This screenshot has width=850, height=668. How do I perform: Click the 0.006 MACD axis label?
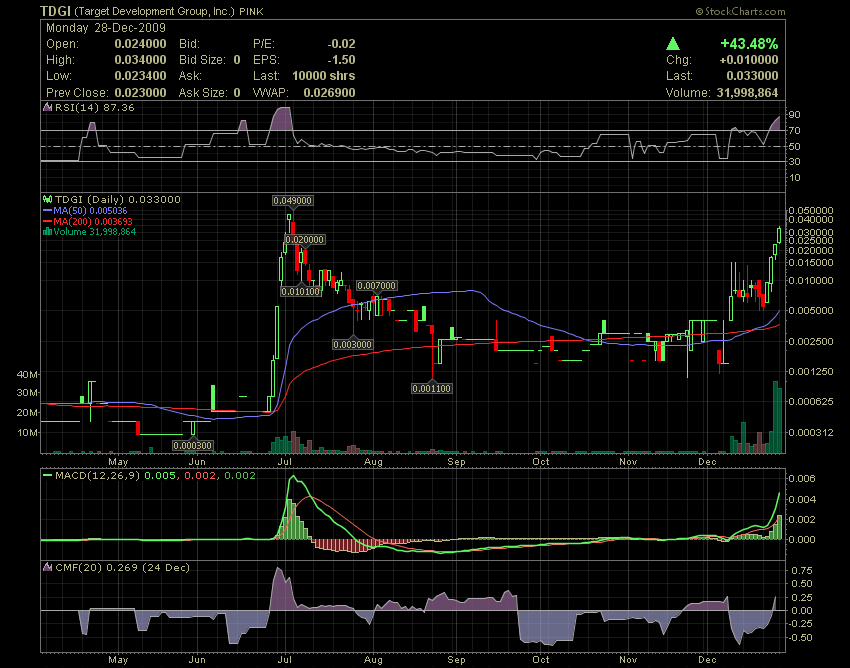[x=801, y=478]
